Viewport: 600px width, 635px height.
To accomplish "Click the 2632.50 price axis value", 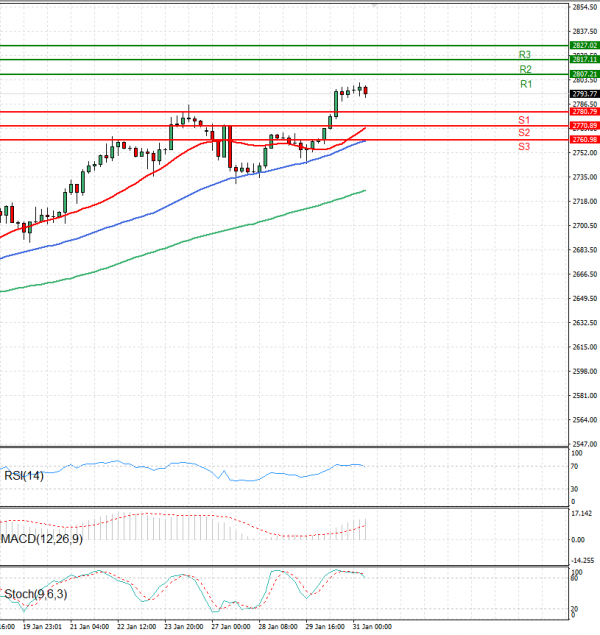I will point(585,323).
